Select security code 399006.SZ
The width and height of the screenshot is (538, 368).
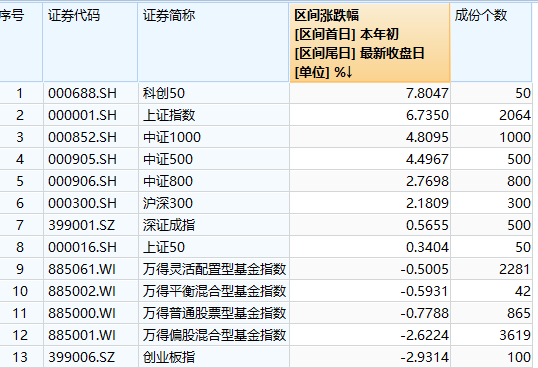[81, 357]
